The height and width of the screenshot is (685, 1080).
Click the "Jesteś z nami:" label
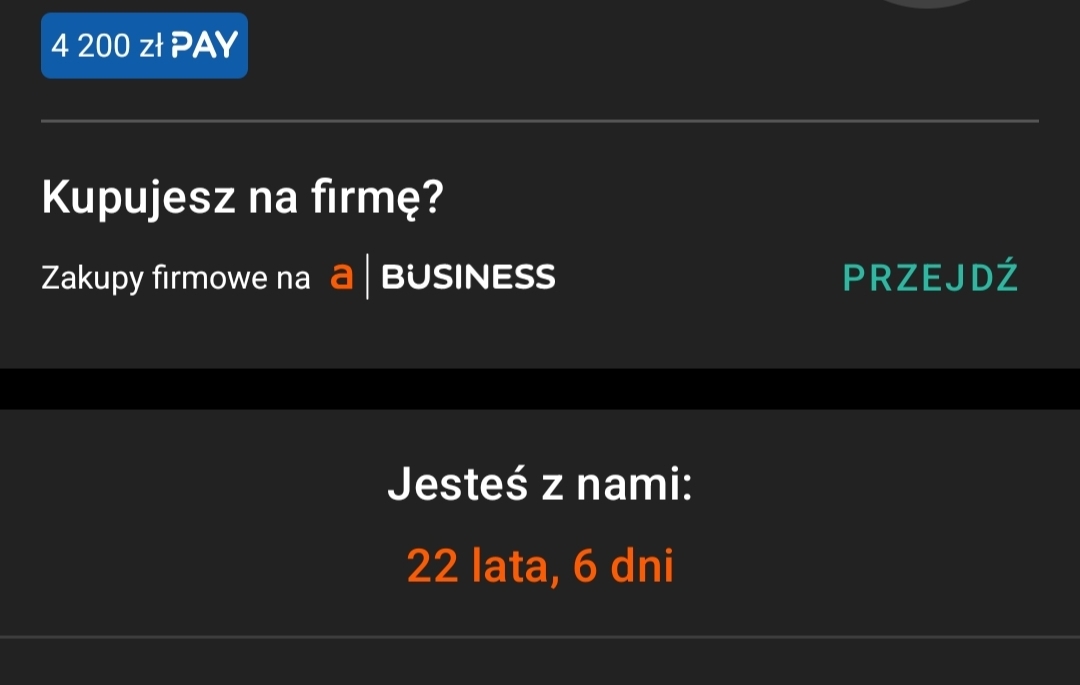coord(540,485)
